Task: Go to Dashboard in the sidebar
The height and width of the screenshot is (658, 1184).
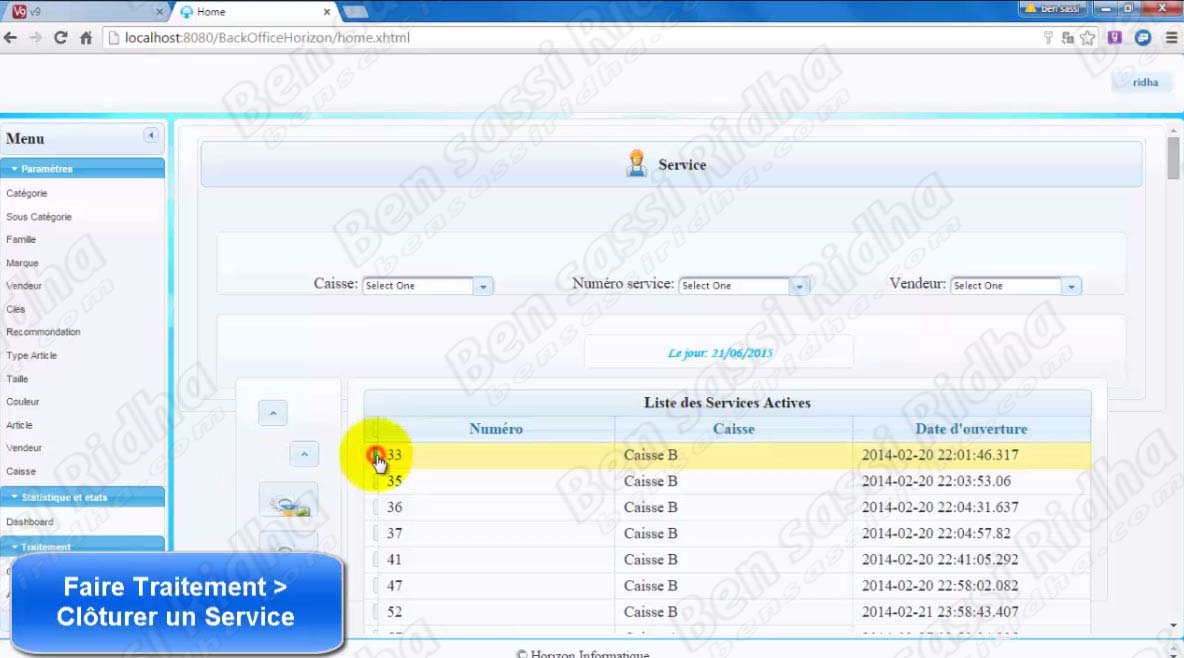Action: (30, 522)
